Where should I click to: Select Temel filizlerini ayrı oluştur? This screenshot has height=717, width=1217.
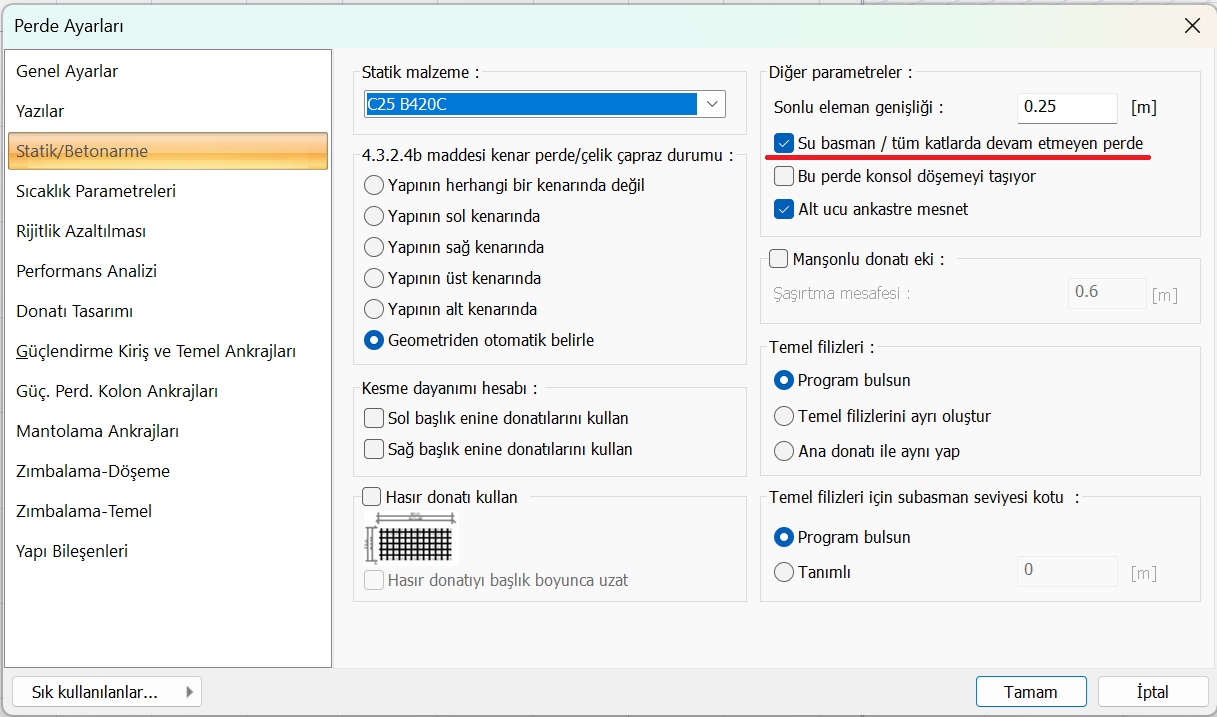tap(785, 416)
